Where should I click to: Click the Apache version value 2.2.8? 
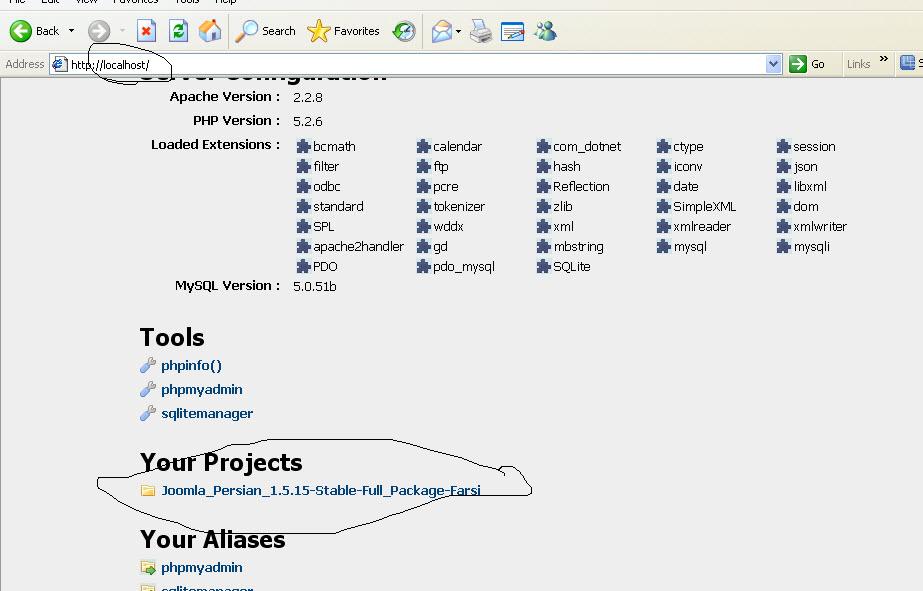click(308, 97)
